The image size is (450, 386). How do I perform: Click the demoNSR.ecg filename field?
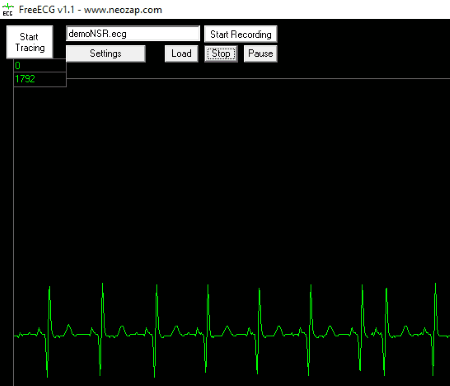click(x=133, y=34)
